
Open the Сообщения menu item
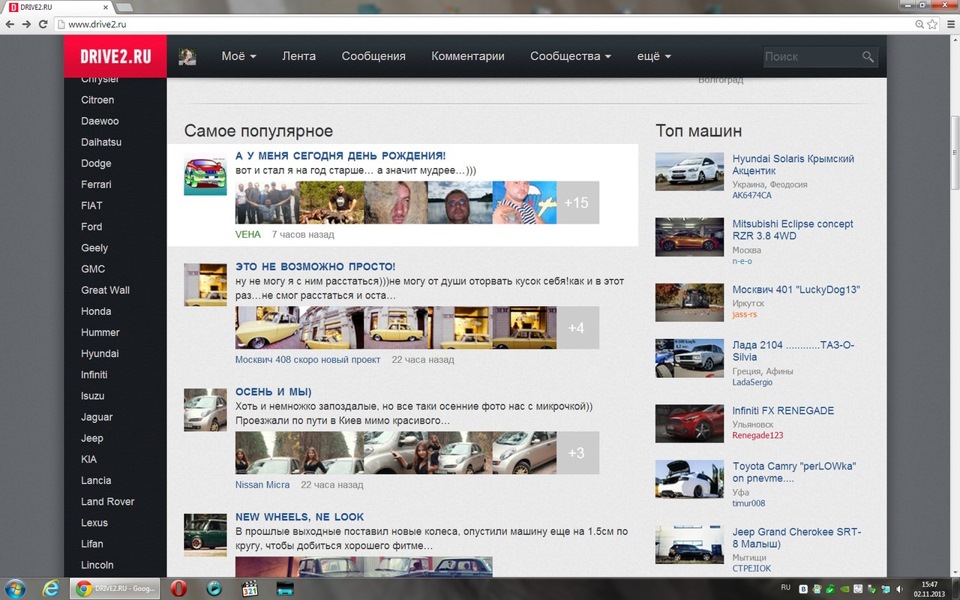click(373, 56)
